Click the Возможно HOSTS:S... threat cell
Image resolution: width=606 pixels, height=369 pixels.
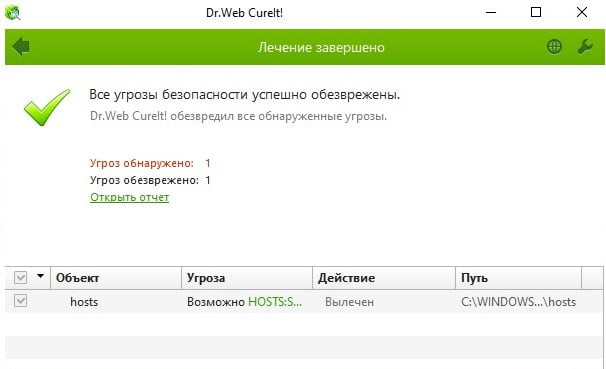[244, 302]
